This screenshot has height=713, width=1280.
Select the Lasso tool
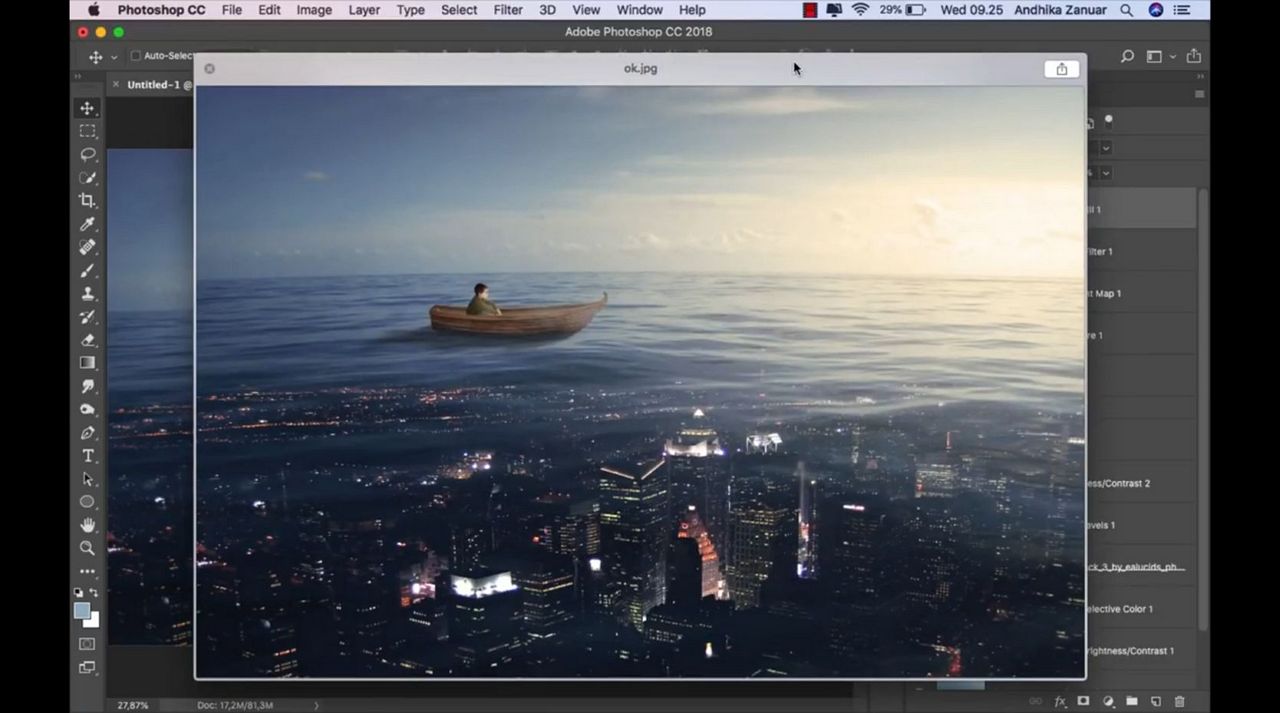click(88, 154)
